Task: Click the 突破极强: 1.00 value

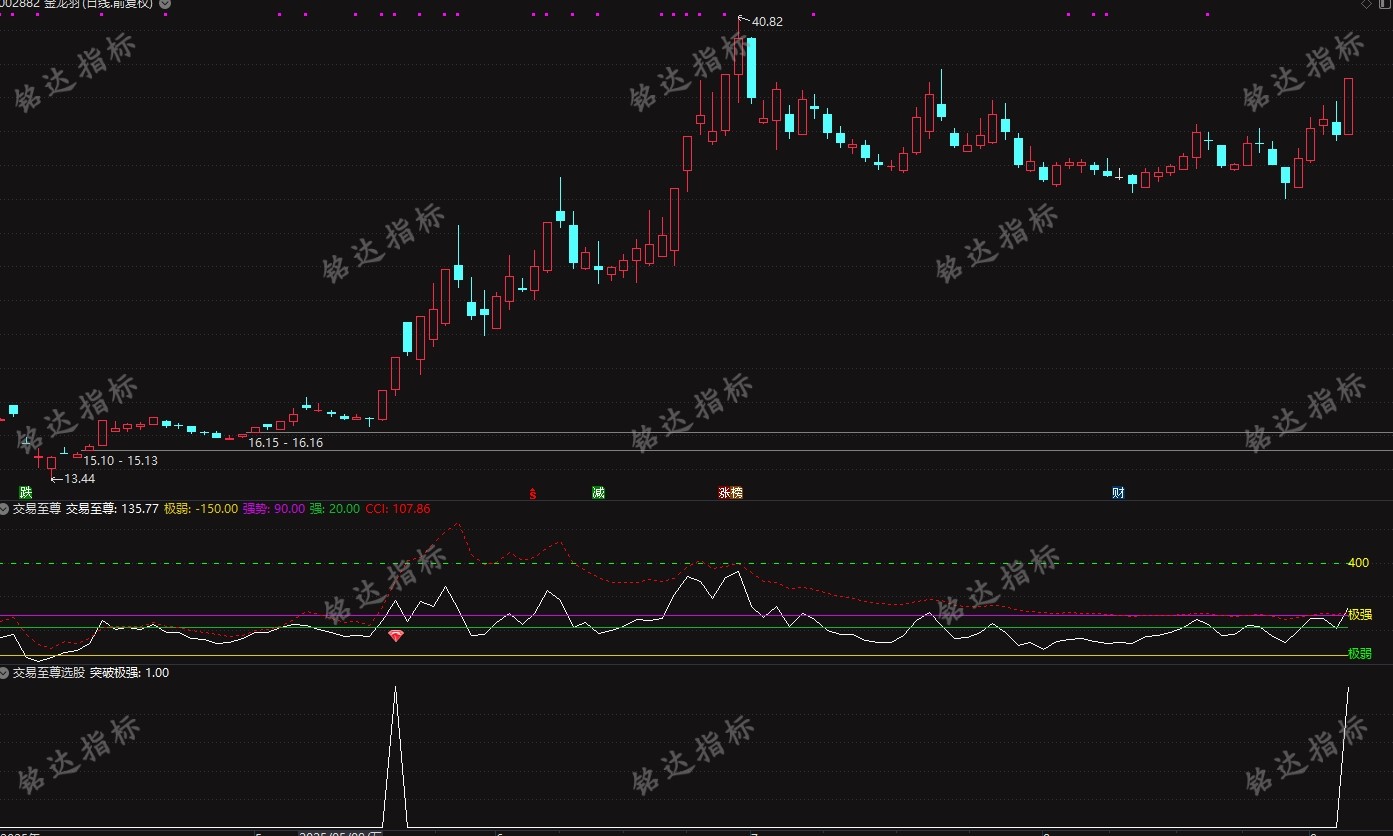Action: pyautogui.click(x=129, y=673)
